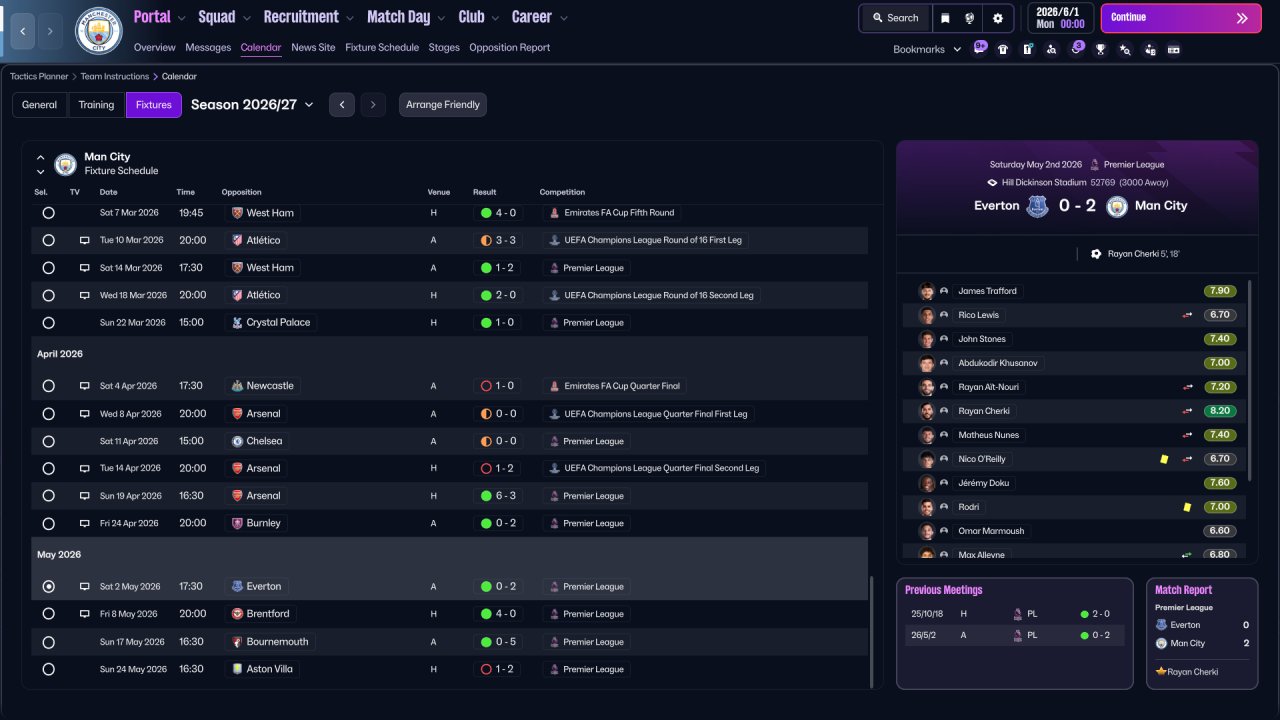1280x720 pixels.
Task: Select the Aston Villa fixture radio button
Action: click(48, 669)
